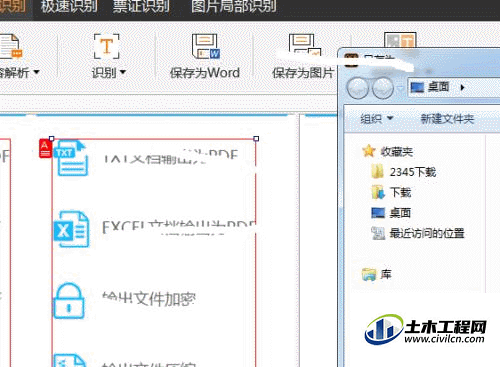Click the 保存为图片 label
500x367 pixels.
tap(303, 73)
